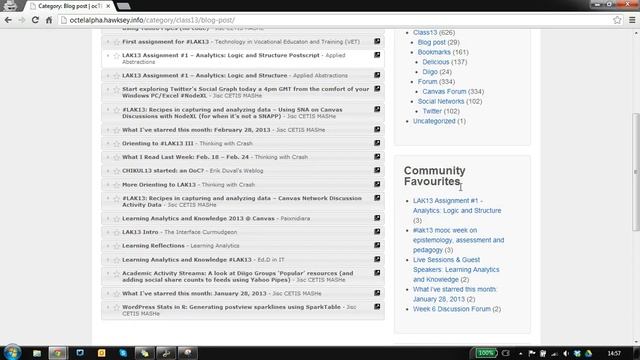Star the 'More Orienting to LAK13' post
The width and height of the screenshot is (640, 360).
[x=116, y=185]
